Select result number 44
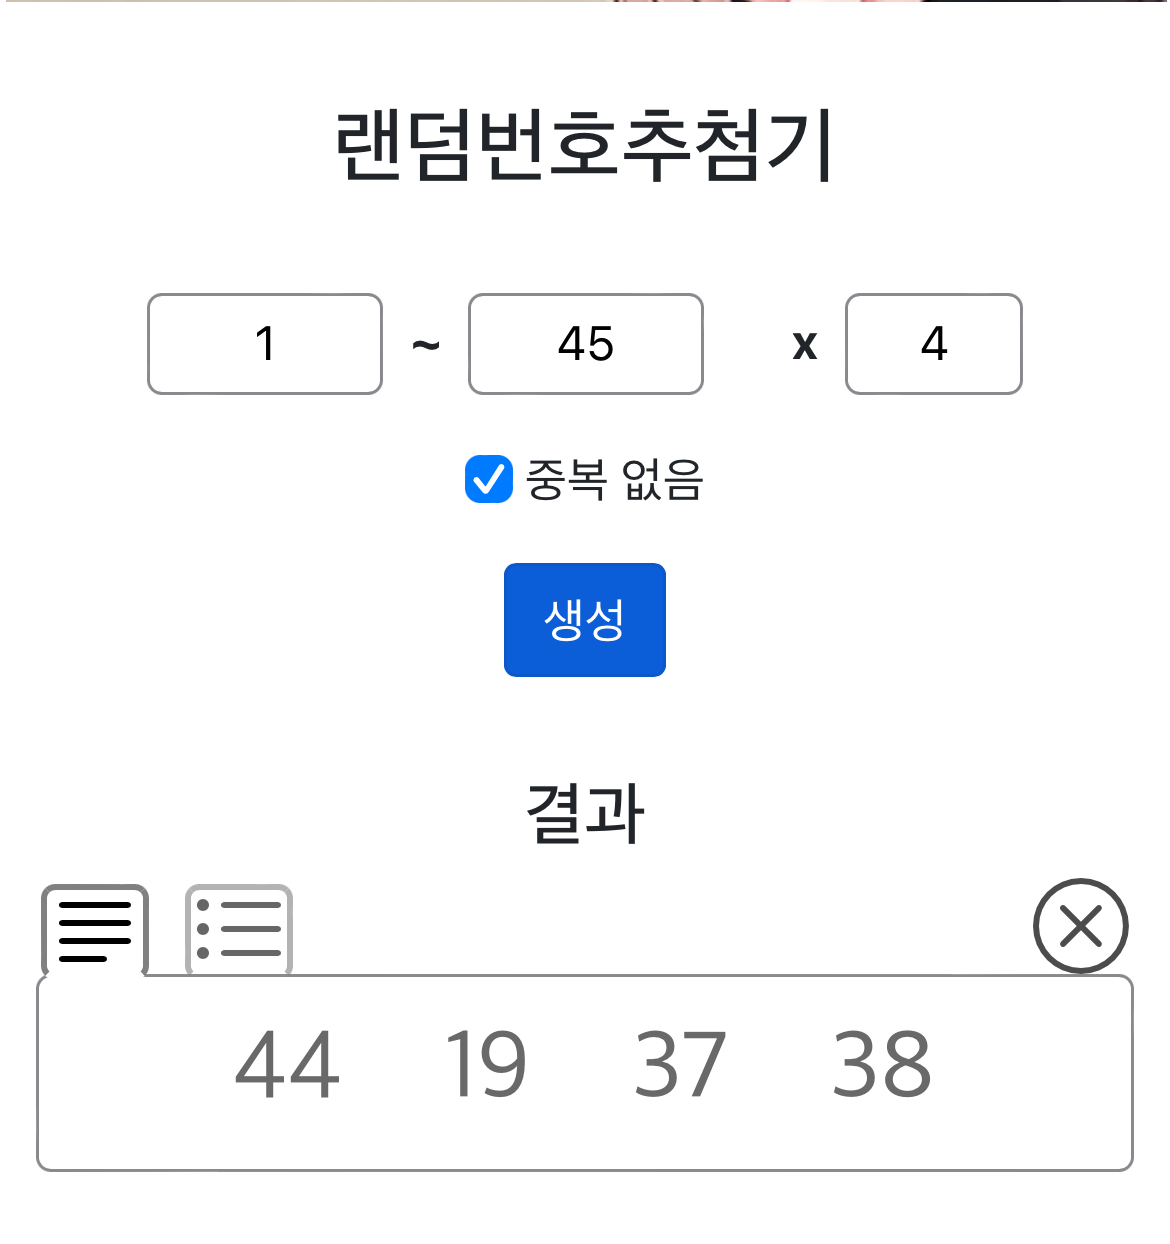The width and height of the screenshot is (1170, 1244). click(x=287, y=1065)
